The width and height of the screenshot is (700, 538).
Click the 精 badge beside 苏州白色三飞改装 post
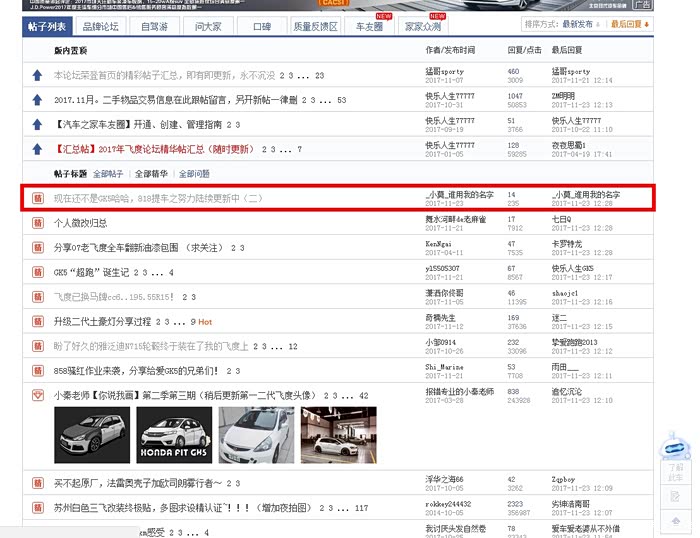pos(38,508)
